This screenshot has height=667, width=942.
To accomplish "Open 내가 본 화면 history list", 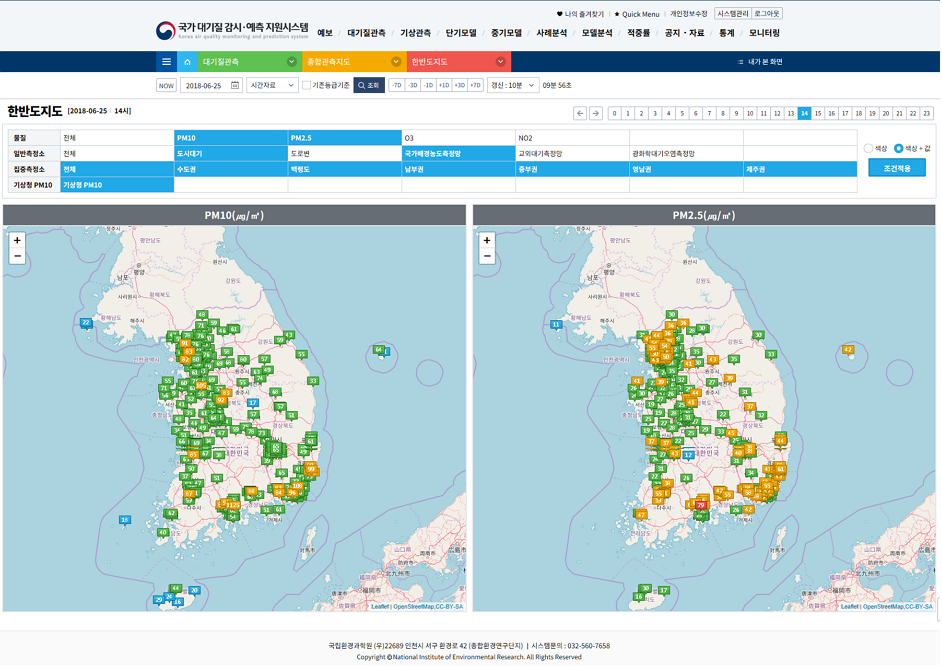I will point(760,62).
